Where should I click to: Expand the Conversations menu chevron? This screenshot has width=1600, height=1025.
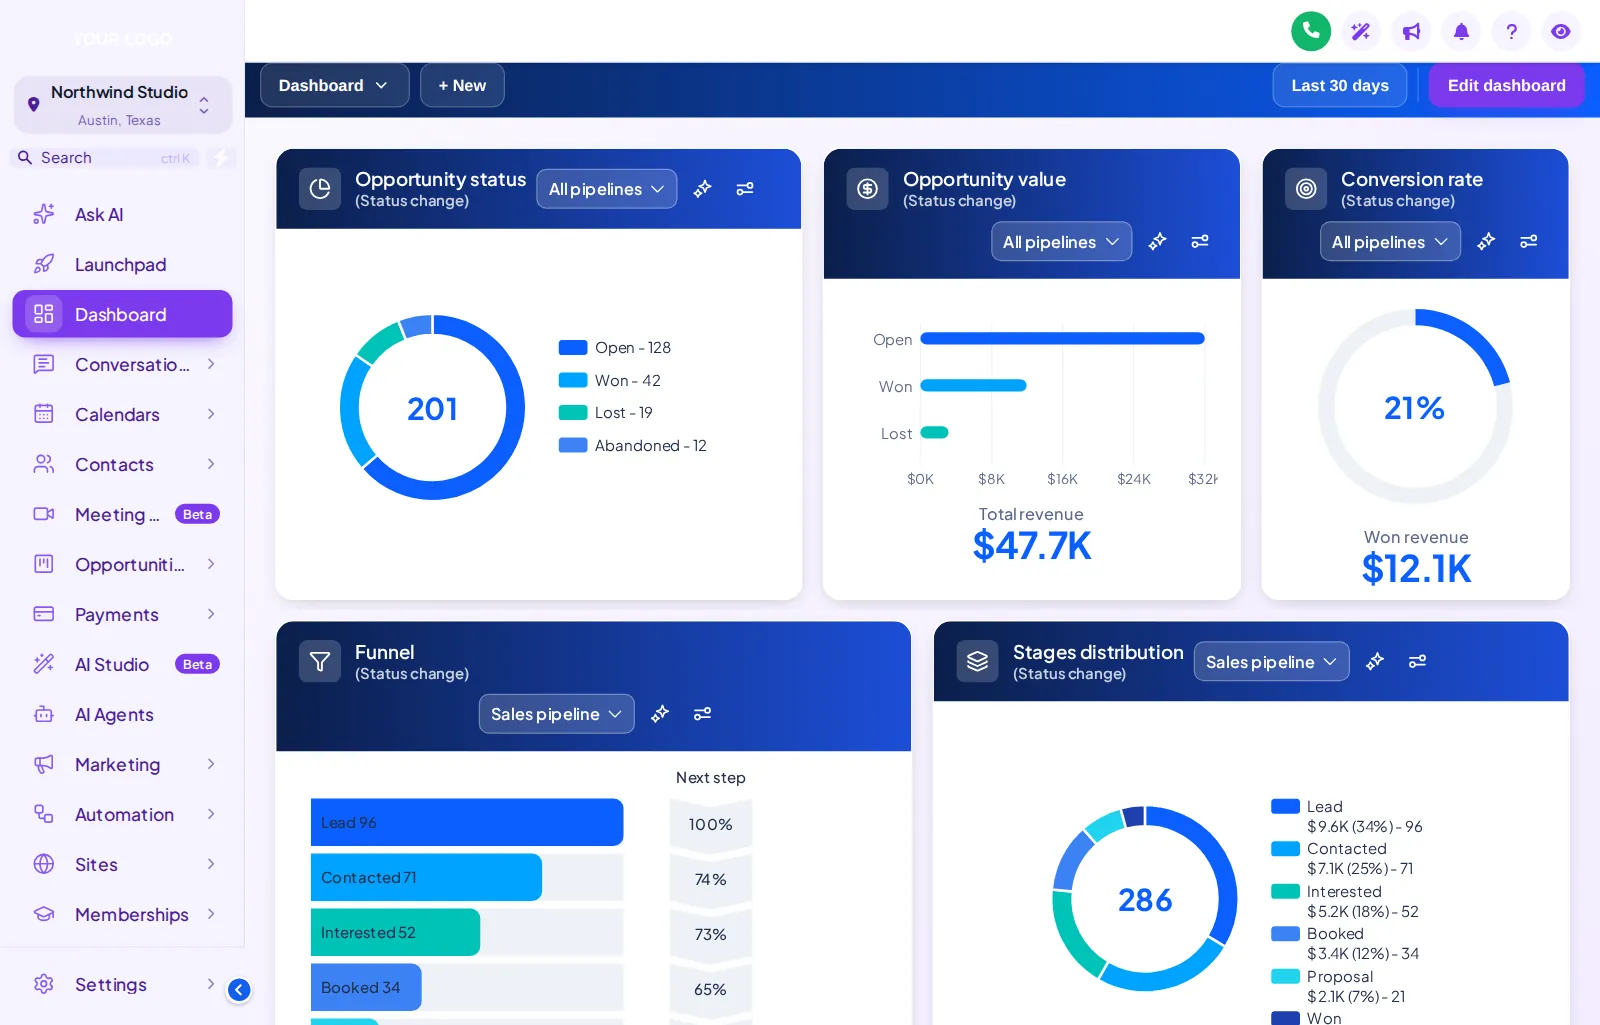[x=211, y=364]
